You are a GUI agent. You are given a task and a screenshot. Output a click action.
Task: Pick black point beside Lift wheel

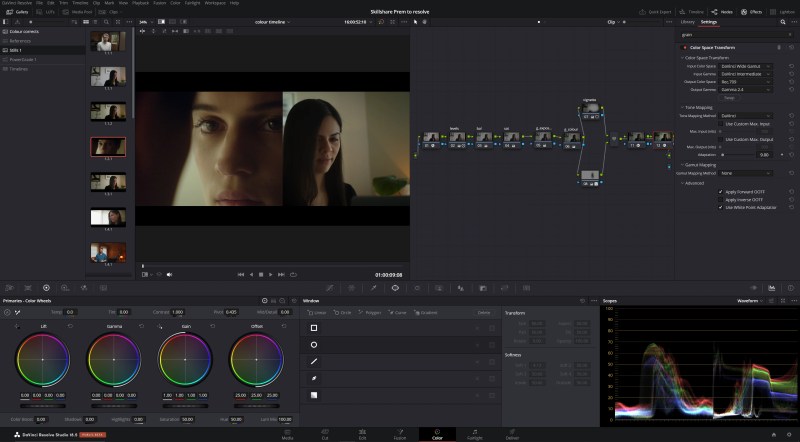pyautogui.click(x=17, y=326)
